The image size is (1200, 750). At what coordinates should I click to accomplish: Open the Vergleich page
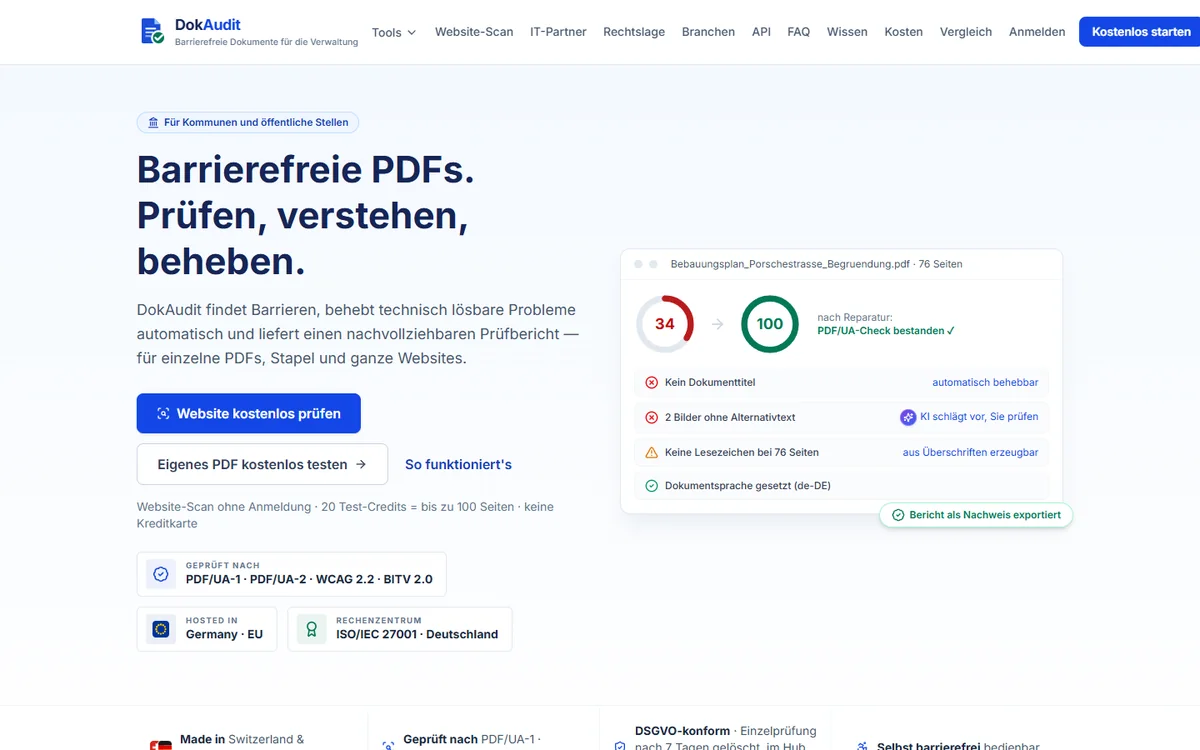[966, 32]
